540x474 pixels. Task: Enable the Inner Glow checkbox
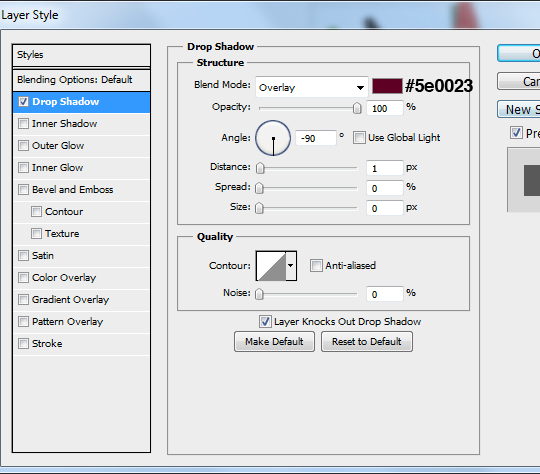click(x=23, y=167)
